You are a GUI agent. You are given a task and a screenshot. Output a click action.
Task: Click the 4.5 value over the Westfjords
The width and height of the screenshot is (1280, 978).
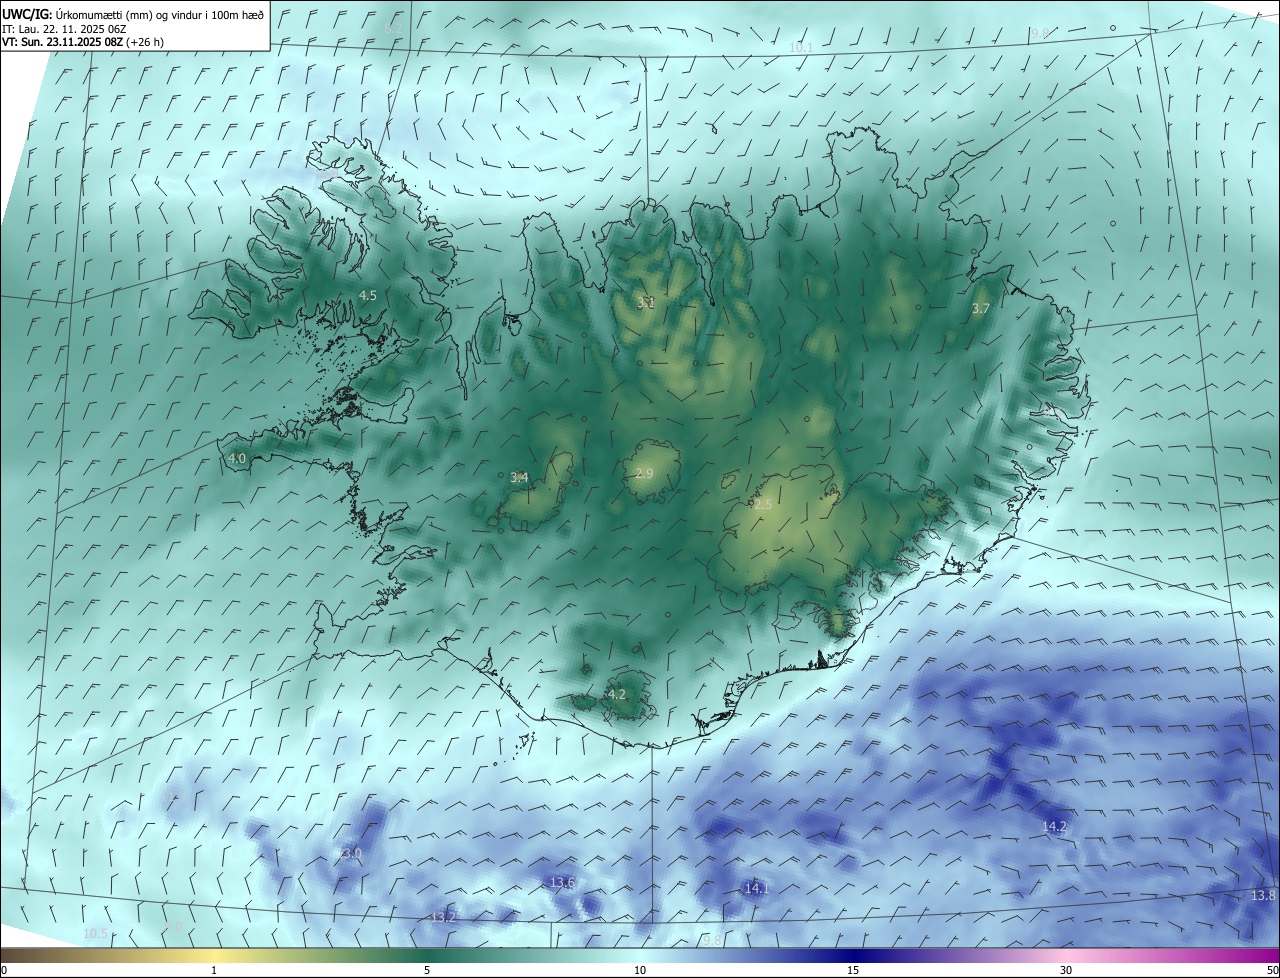pos(368,295)
